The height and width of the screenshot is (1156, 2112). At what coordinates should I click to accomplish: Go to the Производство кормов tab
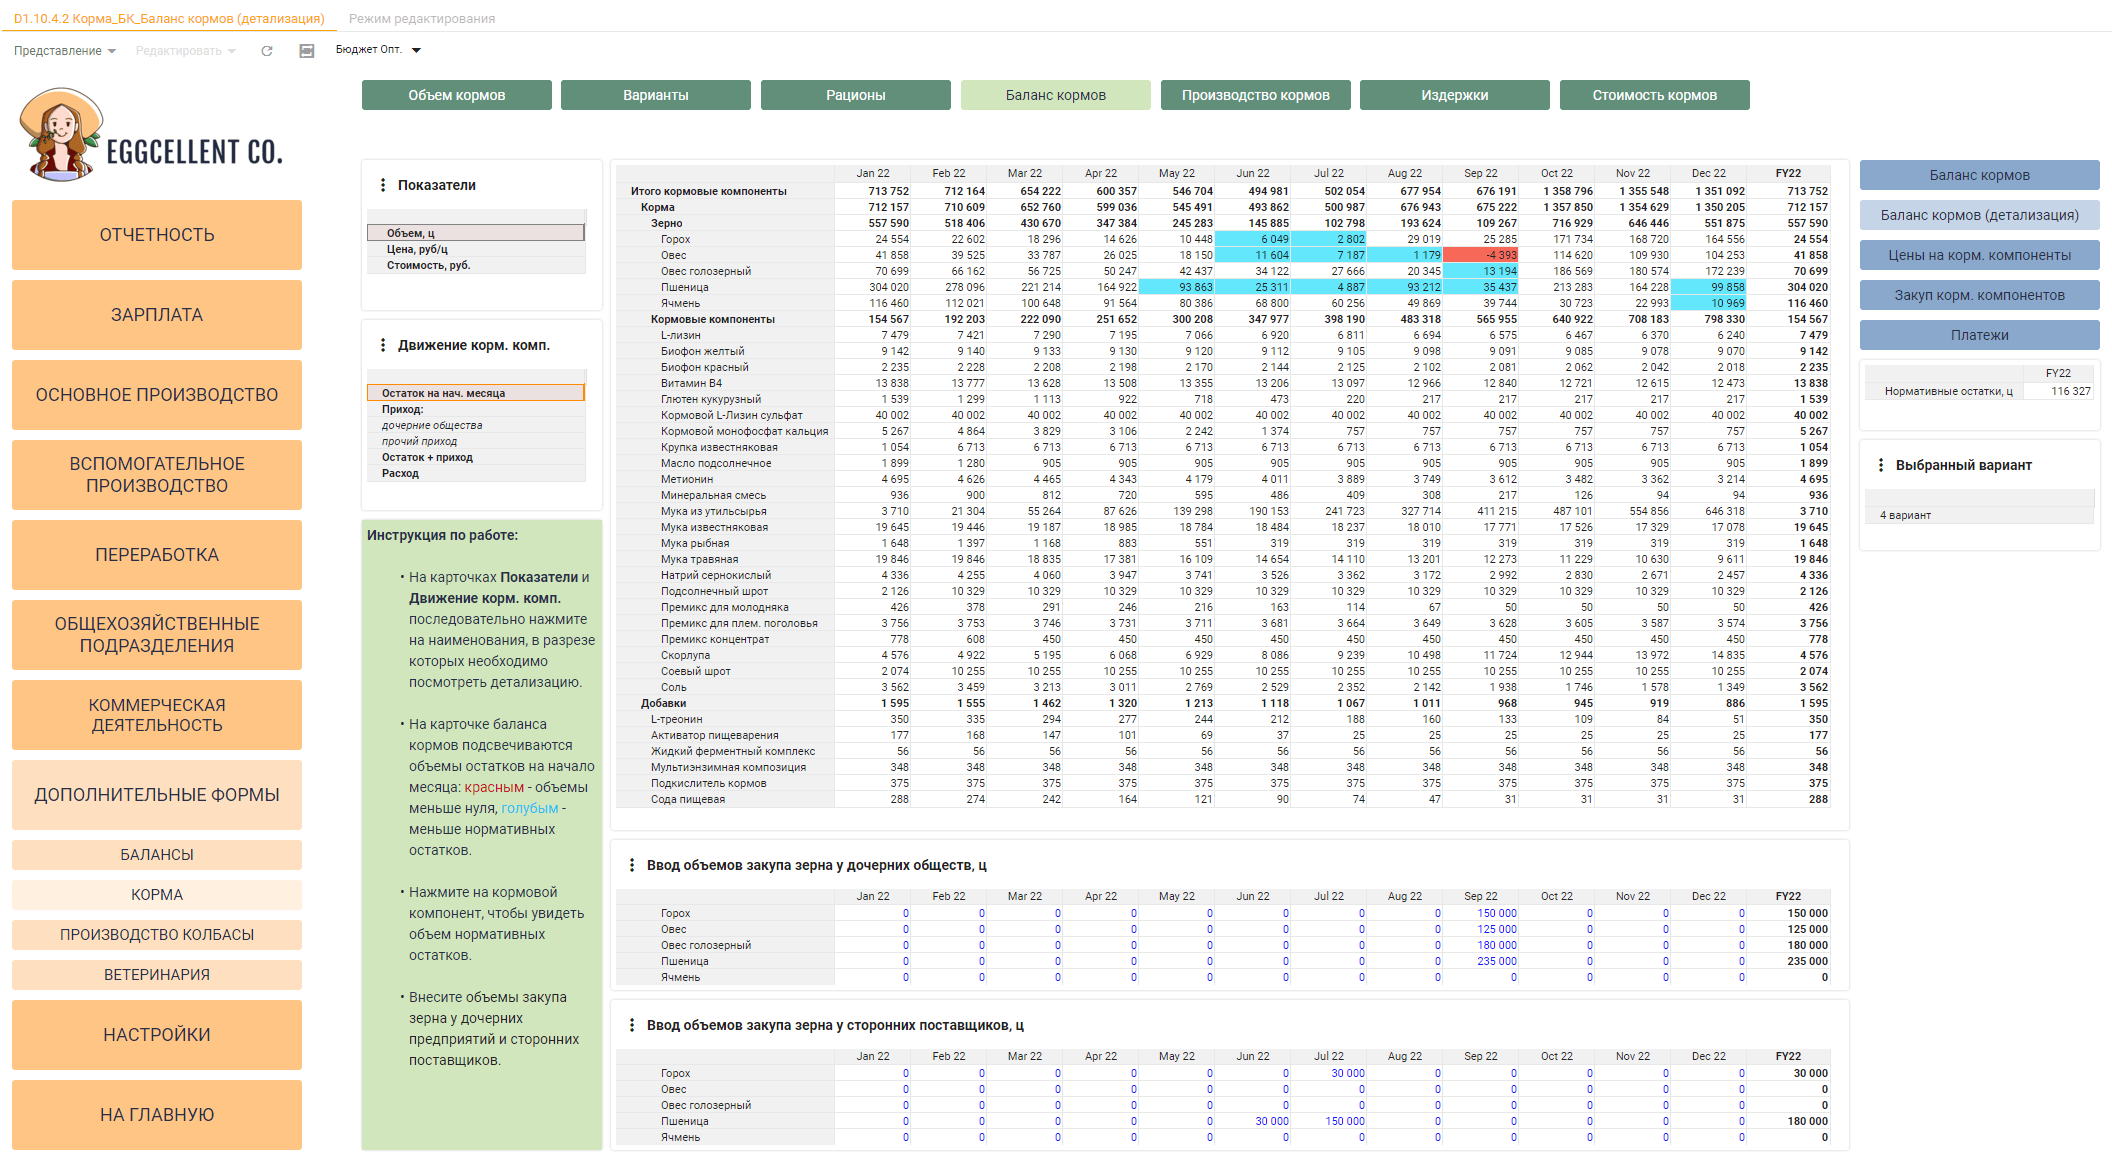click(x=1256, y=95)
